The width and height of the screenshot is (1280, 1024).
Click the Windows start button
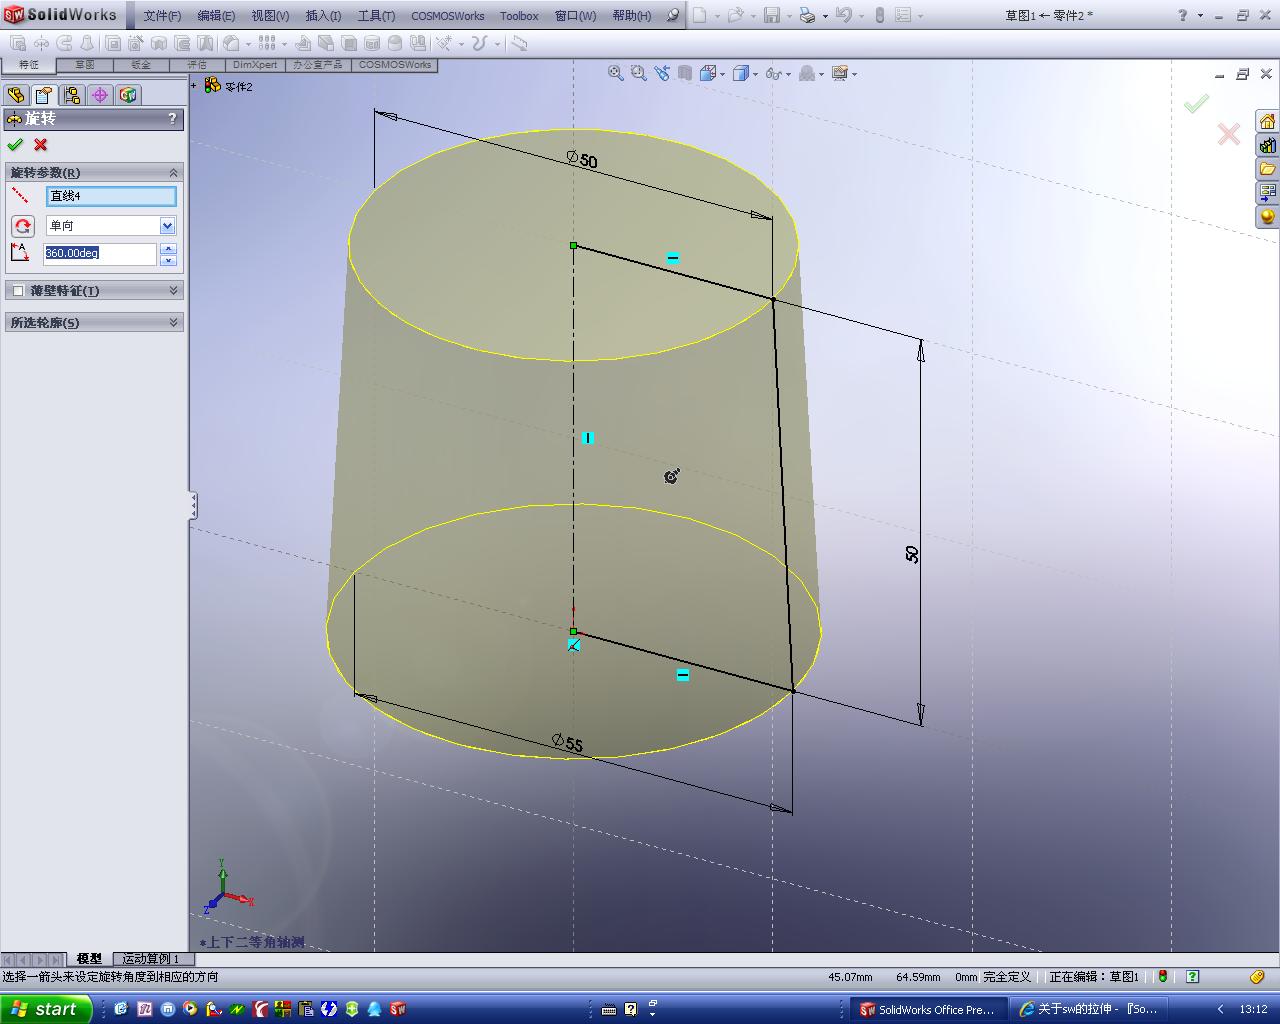click(46, 1009)
